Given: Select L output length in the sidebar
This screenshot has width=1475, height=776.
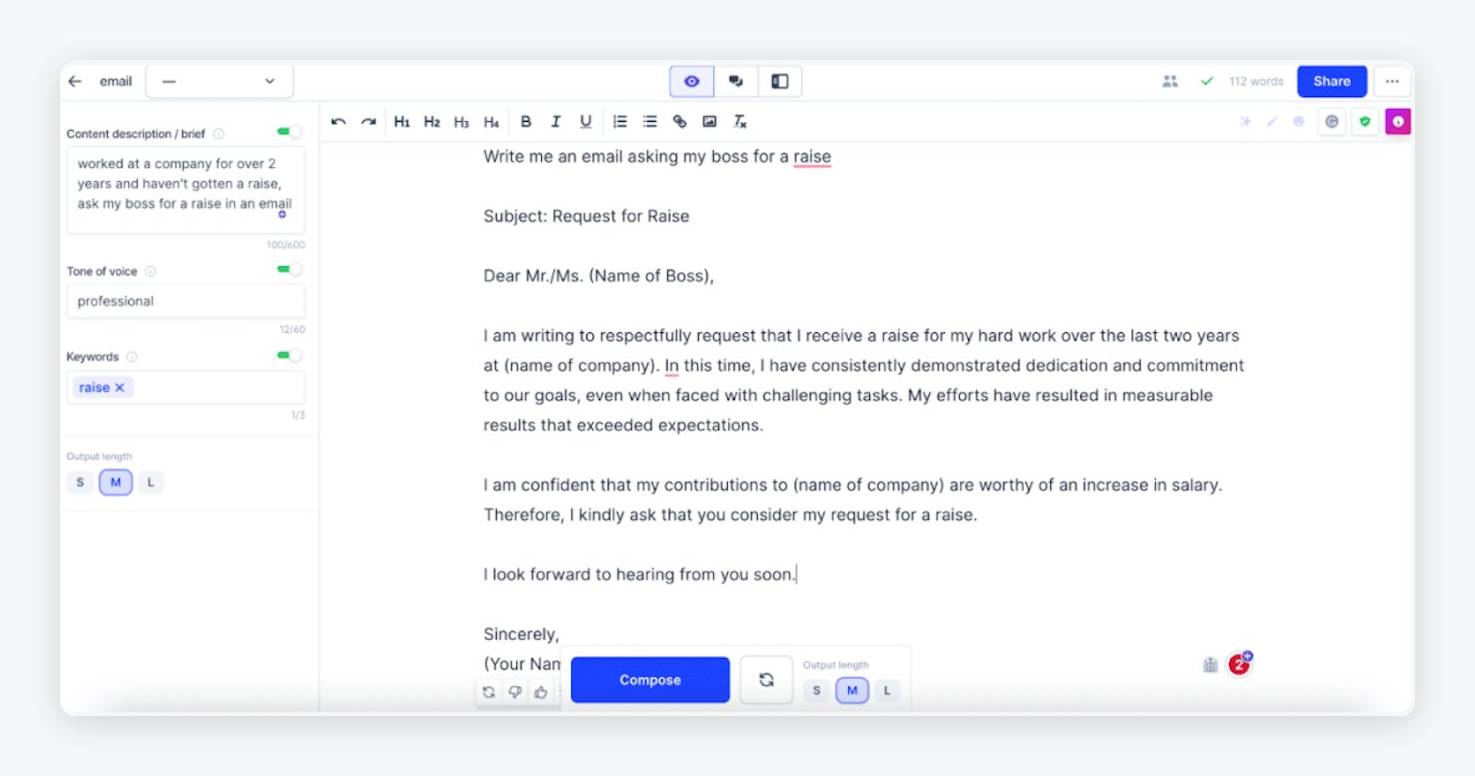Looking at the screenshot, I should pyautogui.click(x=151, y=483).
